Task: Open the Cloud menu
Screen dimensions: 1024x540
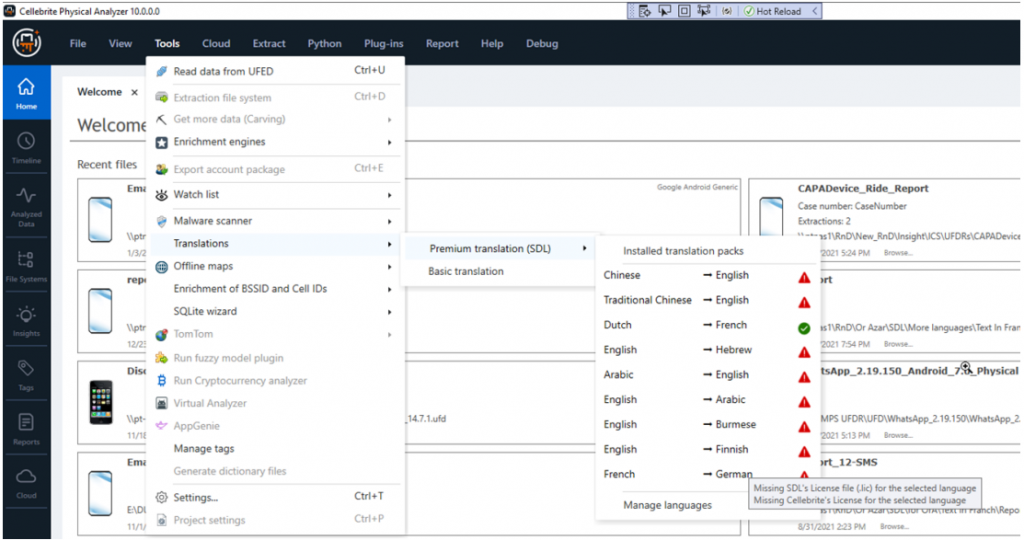Action: [x=216, y=44]
